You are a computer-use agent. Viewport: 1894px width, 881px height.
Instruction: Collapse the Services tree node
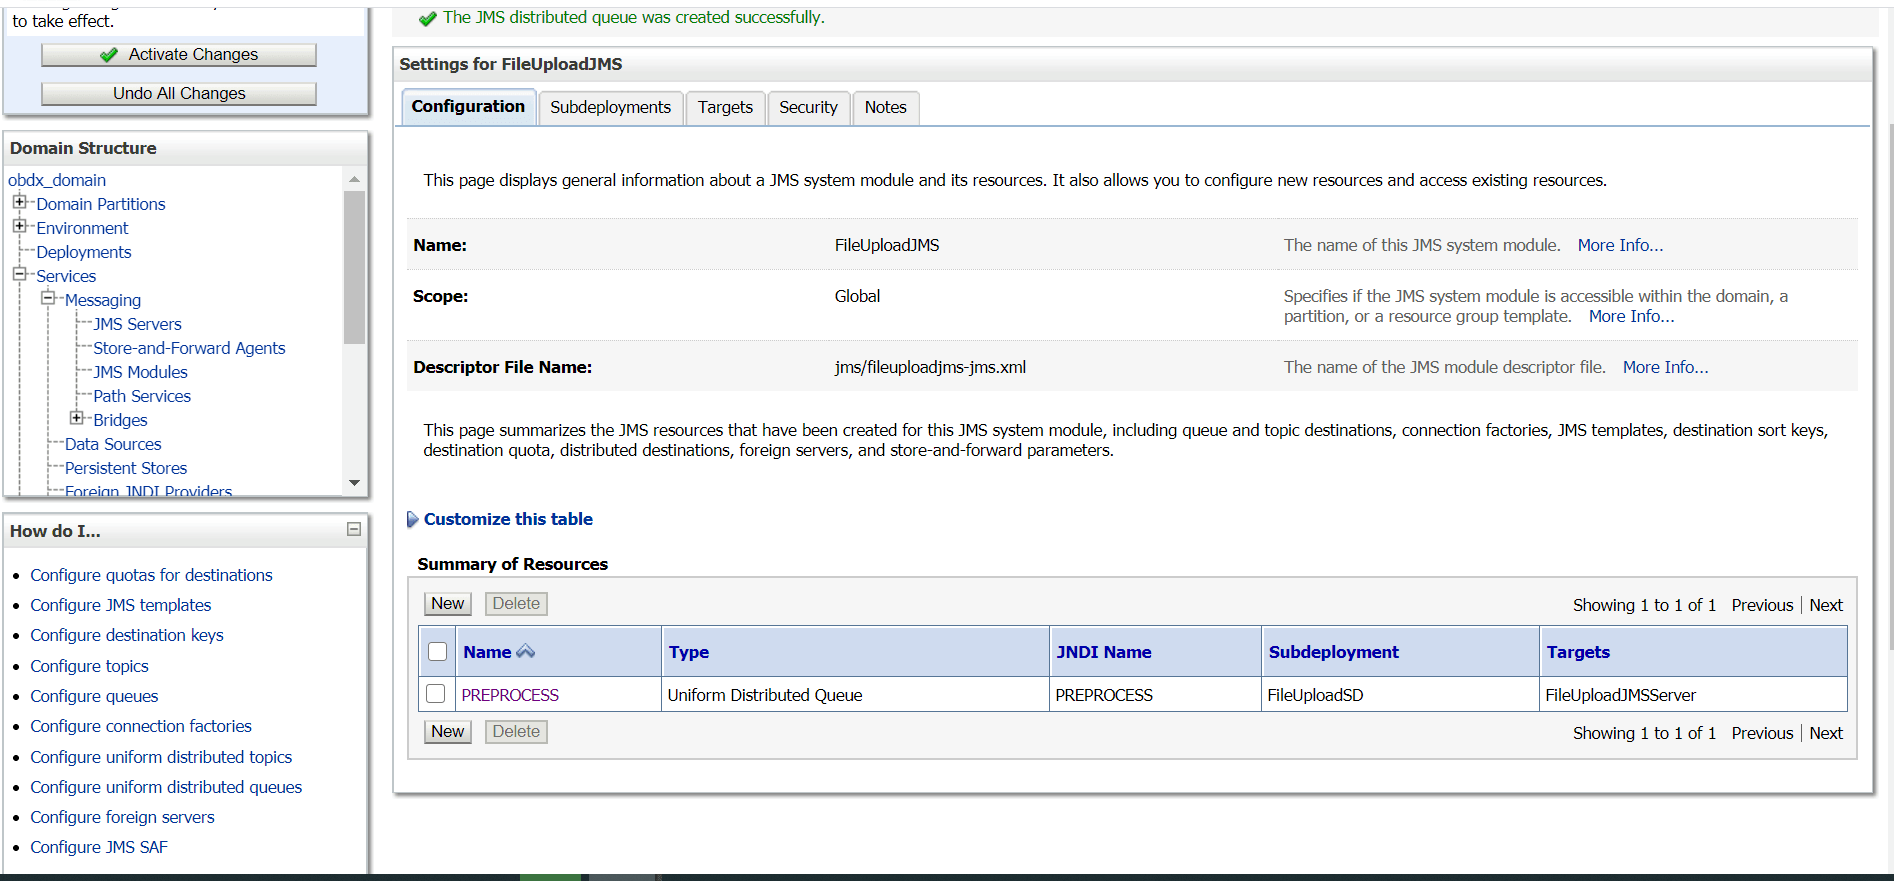(19, 274)
